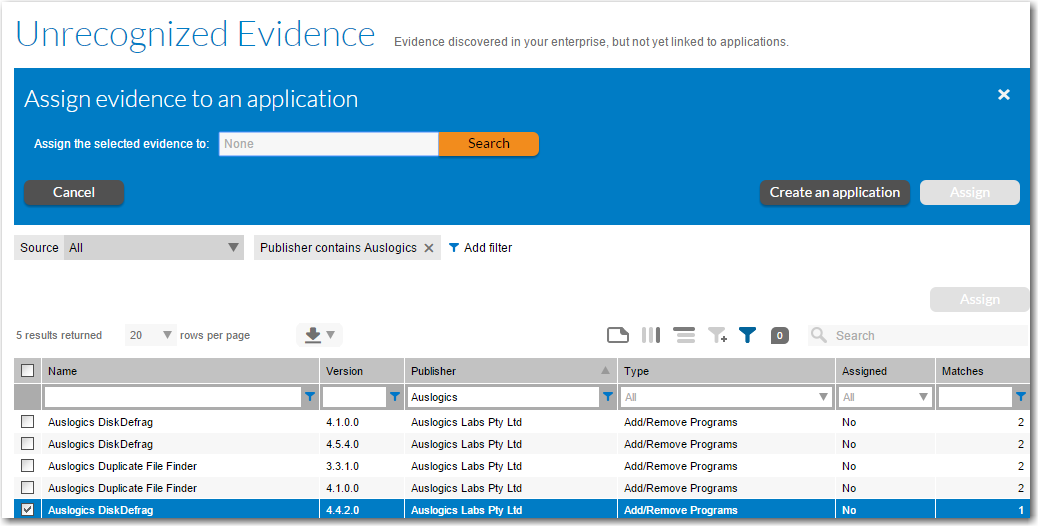Image resolution: width=1038 pixels, height=526 pixels.
Task: Click the download export icon
Action: click(x=313, y=335)
